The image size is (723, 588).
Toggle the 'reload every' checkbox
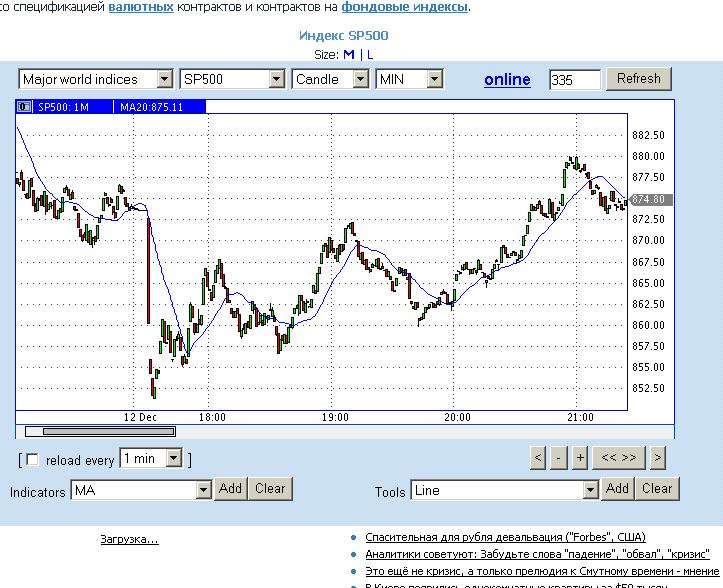pyautogui.click(x=32, y=460)
